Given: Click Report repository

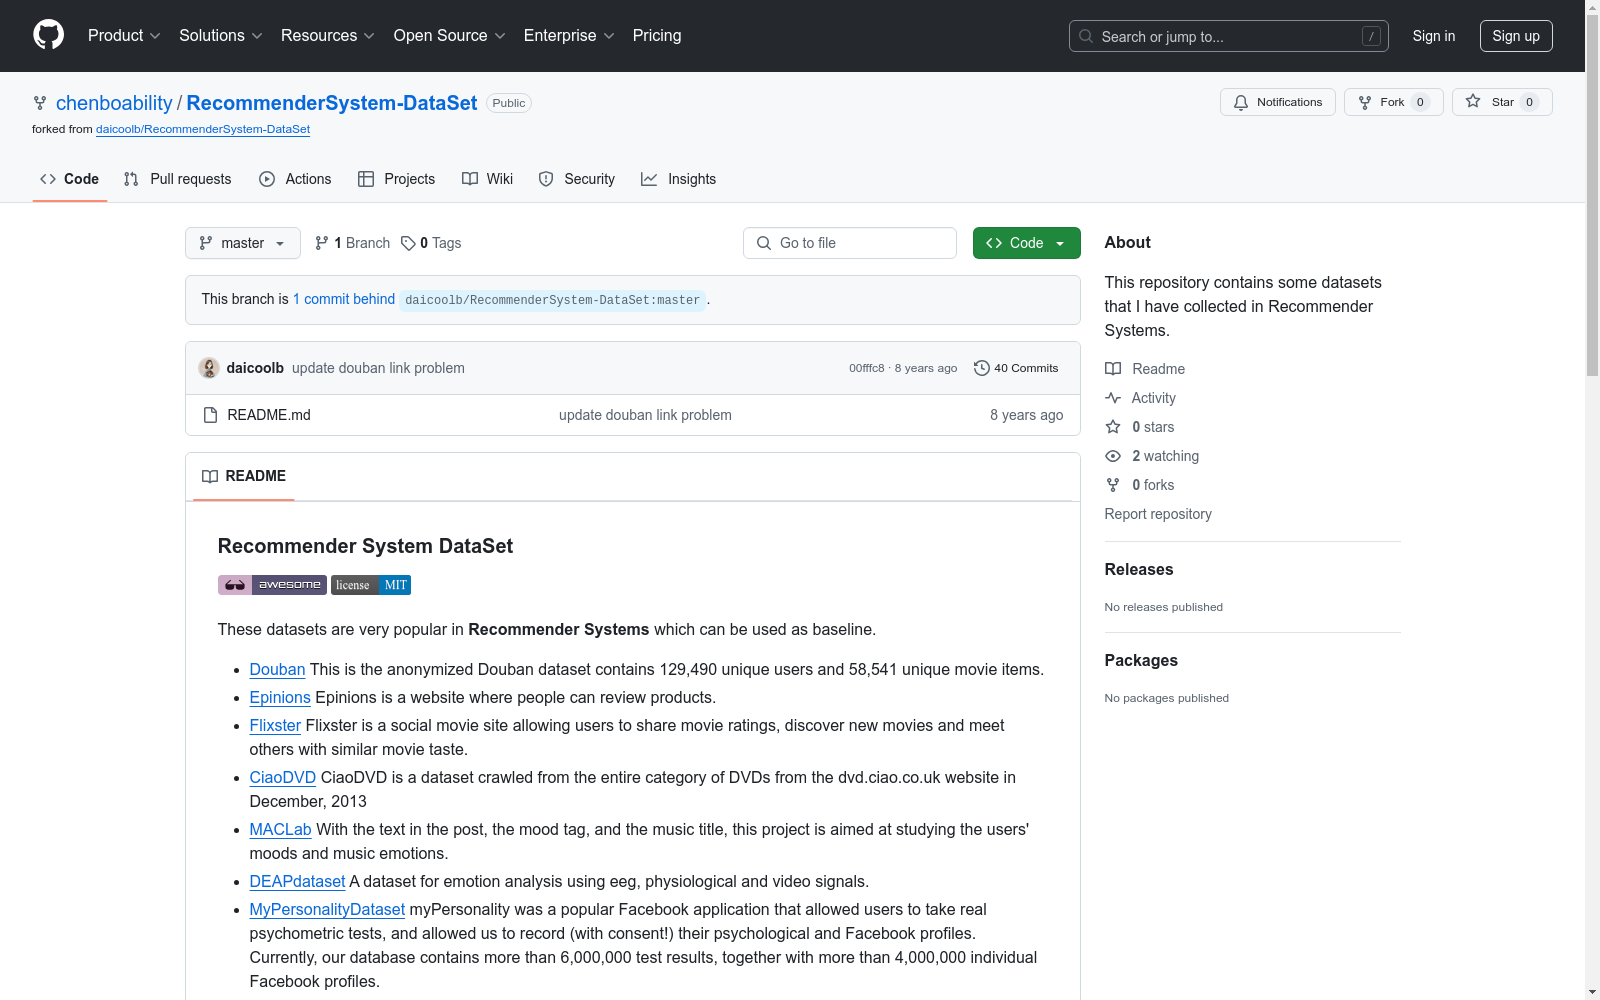Looking at the screenshot, I should tap(1158, 514).
